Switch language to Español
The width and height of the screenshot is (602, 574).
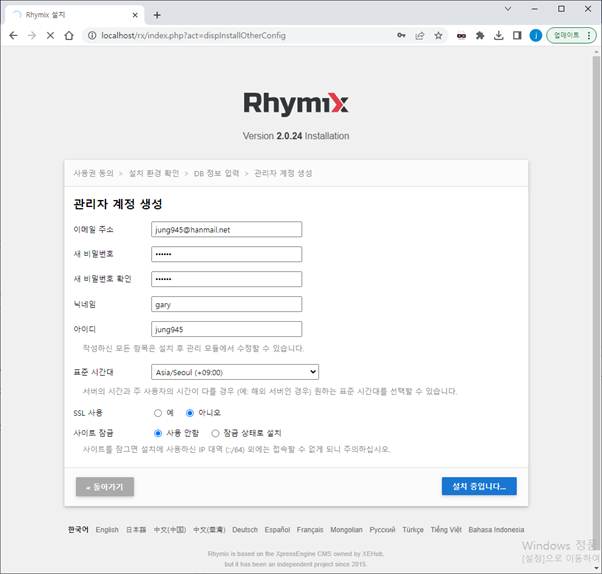pos(277,530)
